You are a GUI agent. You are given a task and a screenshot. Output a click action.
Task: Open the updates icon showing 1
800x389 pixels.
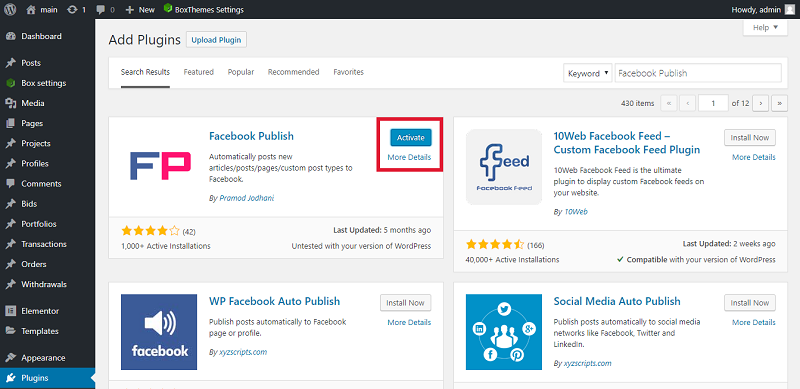tap(76, 9)
